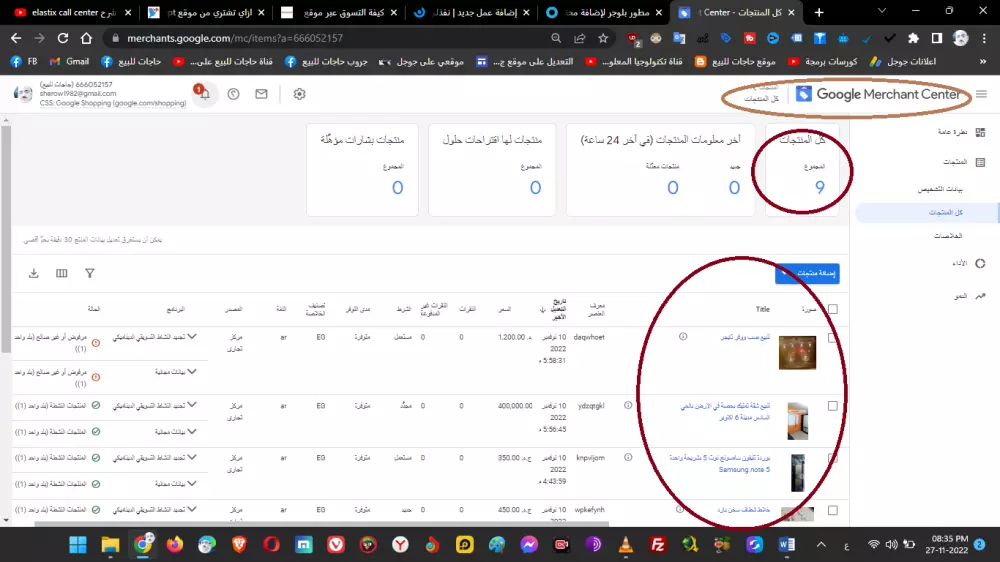Open Word from the taskbar

(x=786, y=545)
